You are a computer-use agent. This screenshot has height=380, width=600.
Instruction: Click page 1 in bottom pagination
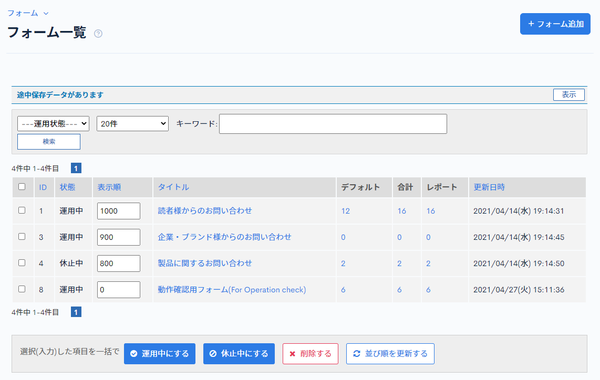click(x=76, y=312)
